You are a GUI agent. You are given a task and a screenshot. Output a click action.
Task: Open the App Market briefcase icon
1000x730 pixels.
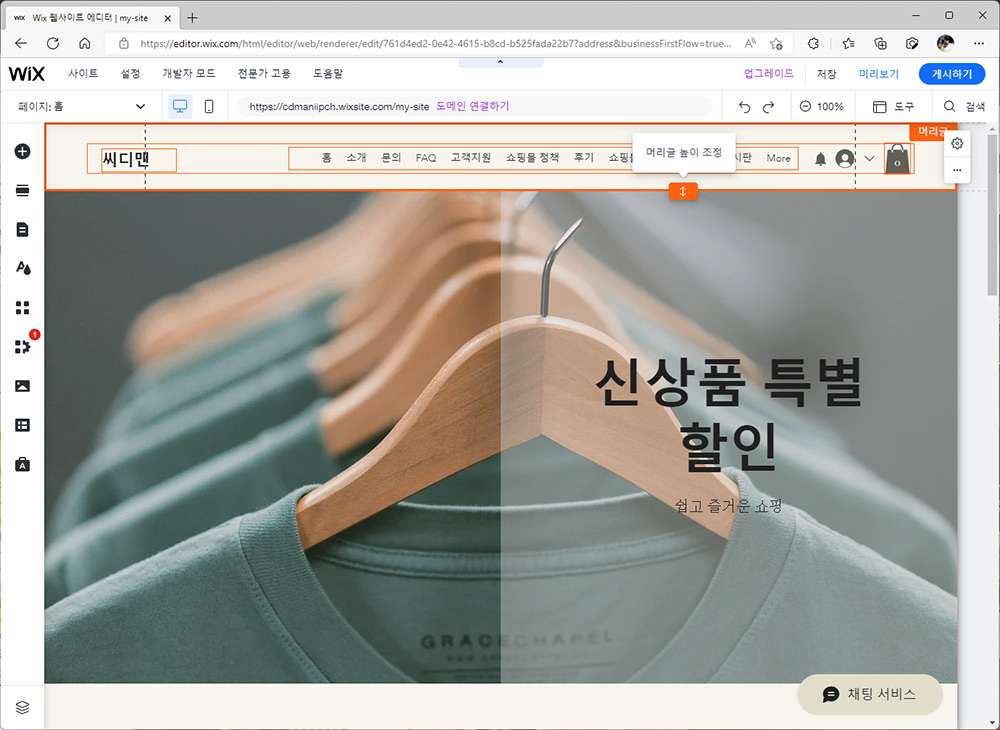(x=22, y=464)
